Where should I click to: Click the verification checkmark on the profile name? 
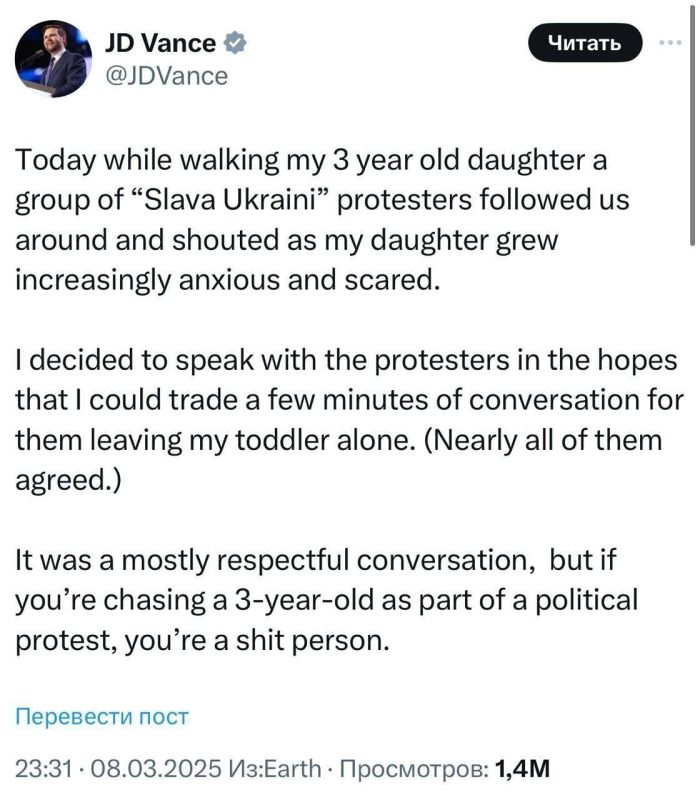(235, 42)
